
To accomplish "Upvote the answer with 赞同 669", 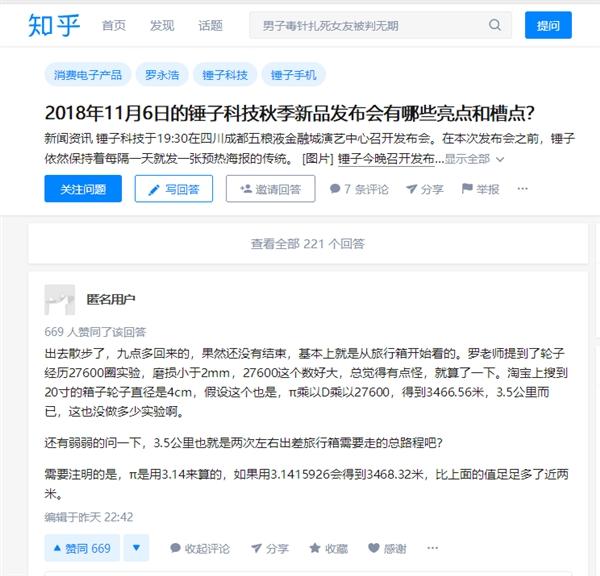I will pos(82,548).
